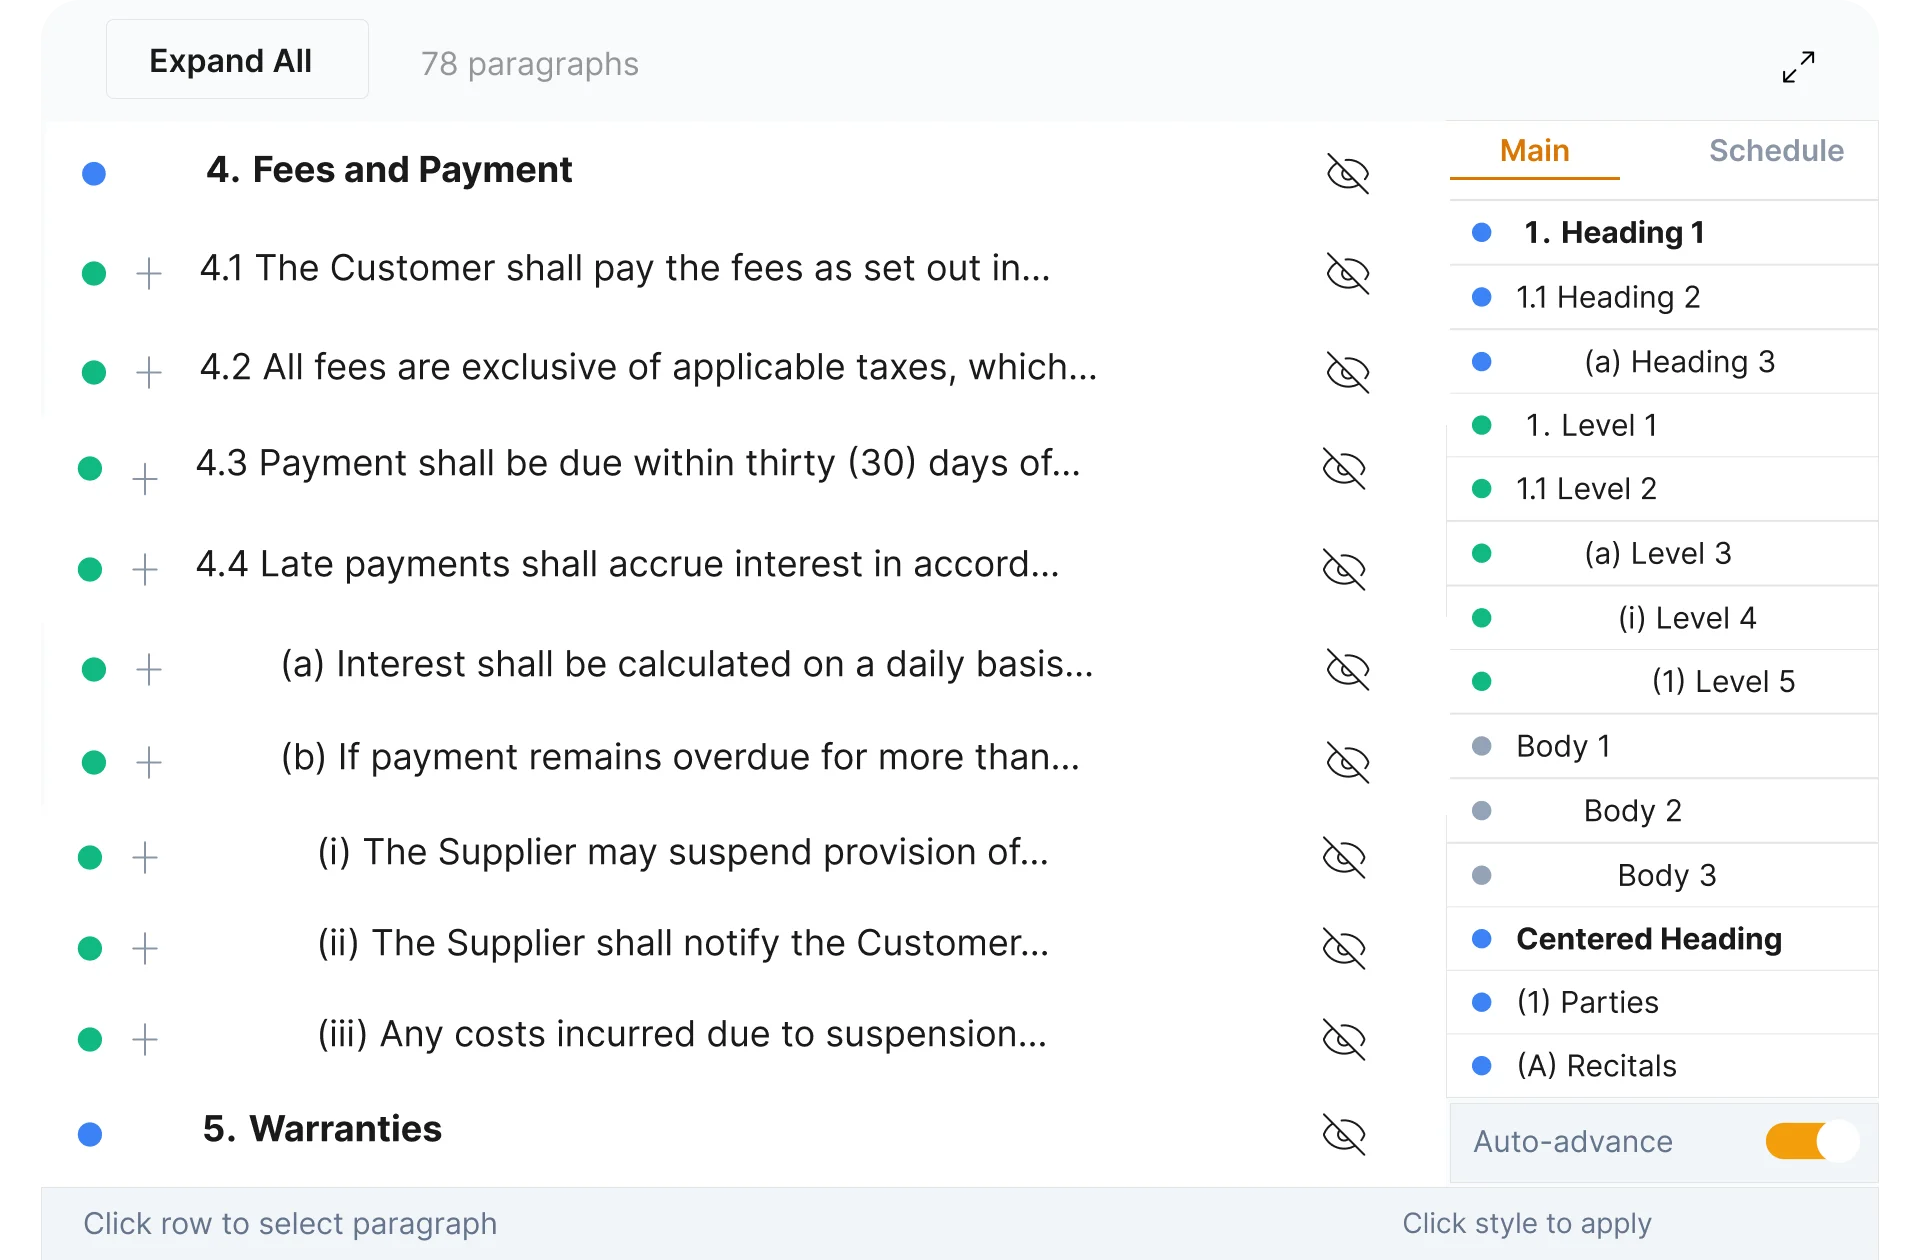Click the green dot next to 4.4 Late payments
The width and height of the screenshot is (1920, 1260).
click(x=90, y=570)
